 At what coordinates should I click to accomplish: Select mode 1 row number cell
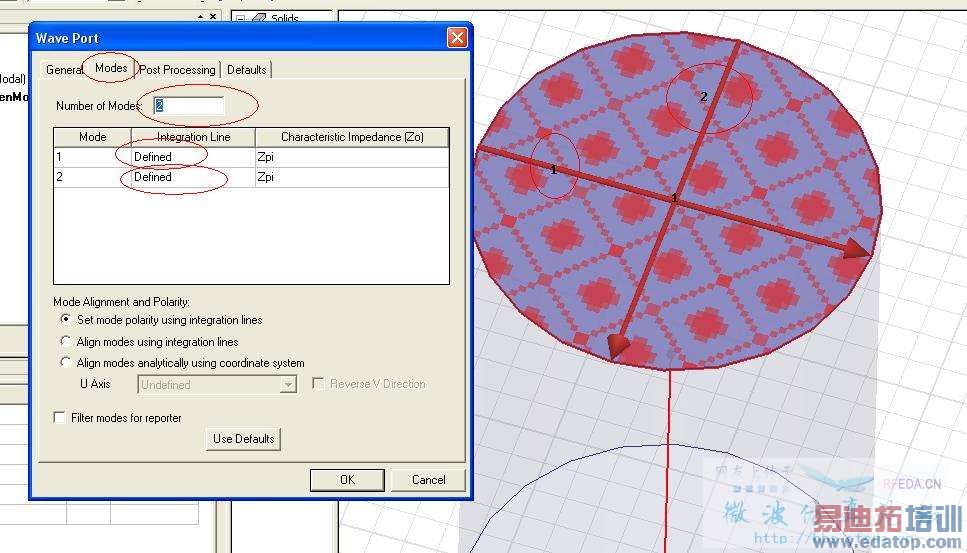(x=93, y=157)
